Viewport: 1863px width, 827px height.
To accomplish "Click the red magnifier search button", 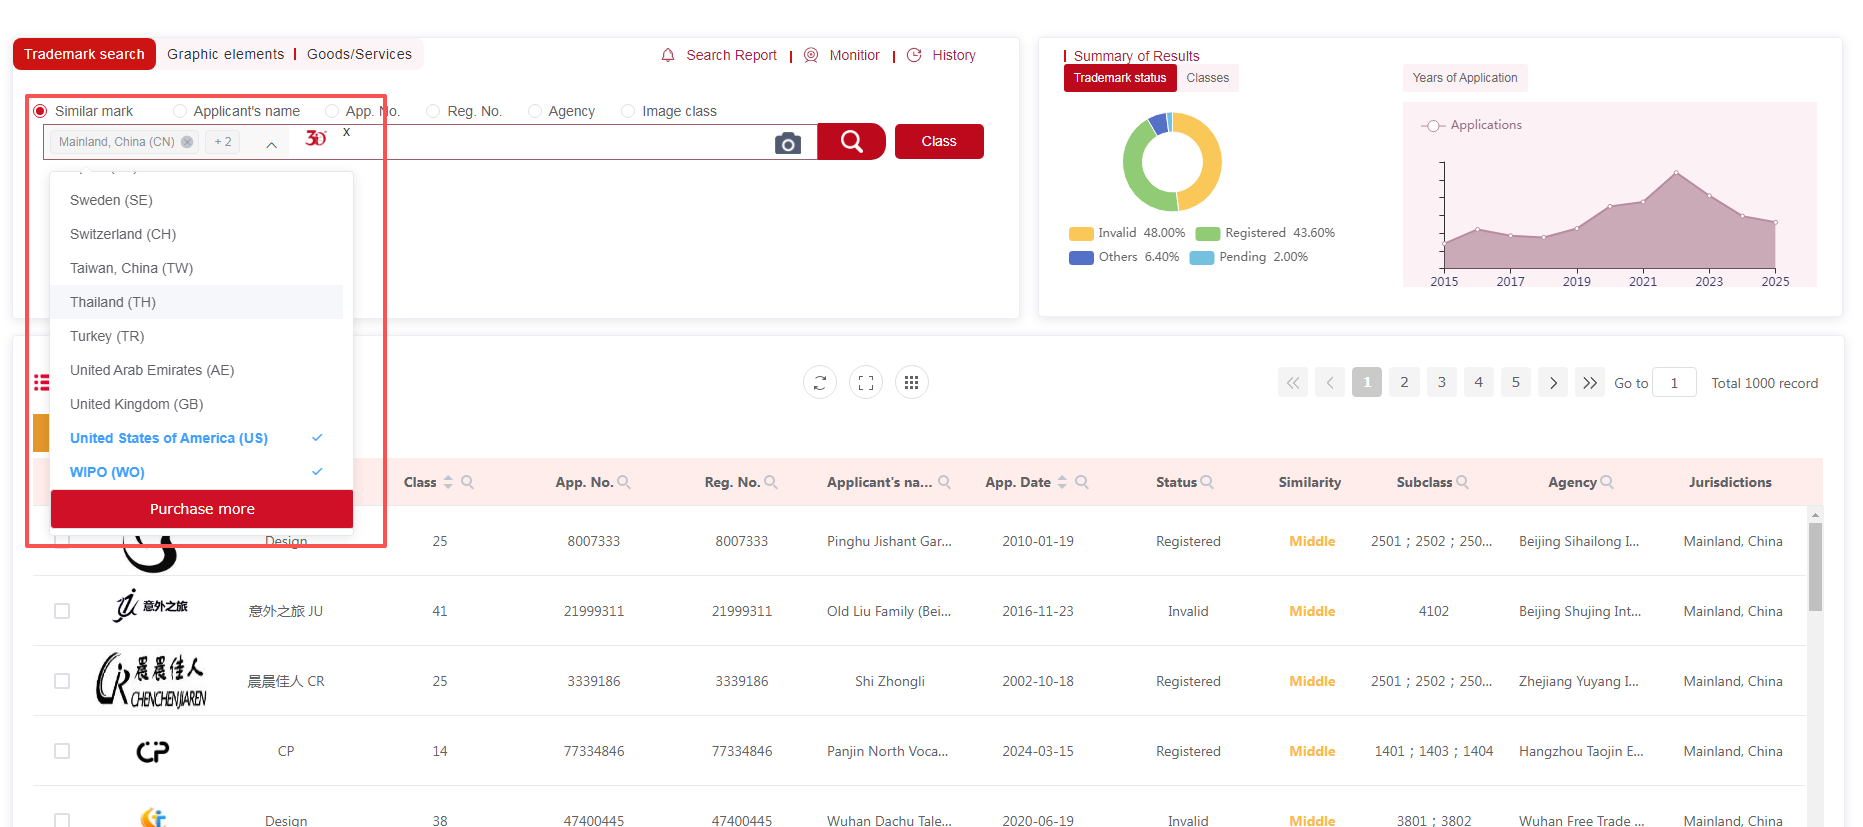I will pyautogui.click(x=851, y=142).
